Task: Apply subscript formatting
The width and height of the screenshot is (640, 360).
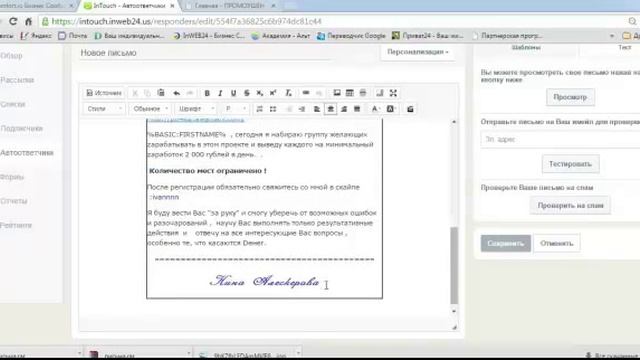Action: pyautogui.click(x=260, y=93)
